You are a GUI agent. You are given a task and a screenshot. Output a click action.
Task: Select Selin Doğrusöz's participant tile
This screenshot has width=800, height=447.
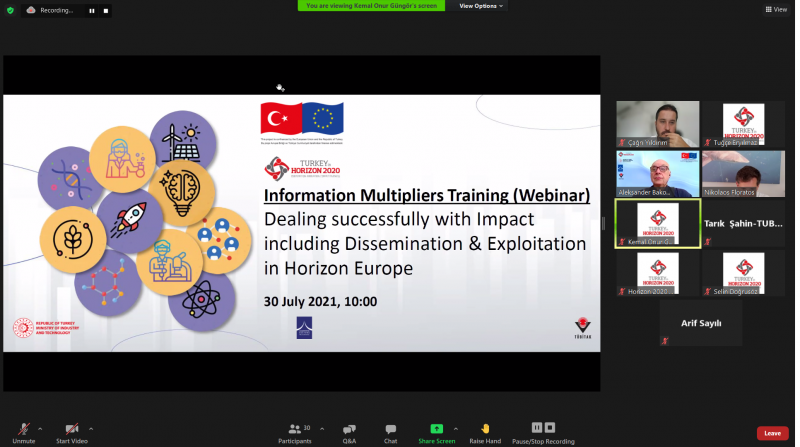coord(743,274)
